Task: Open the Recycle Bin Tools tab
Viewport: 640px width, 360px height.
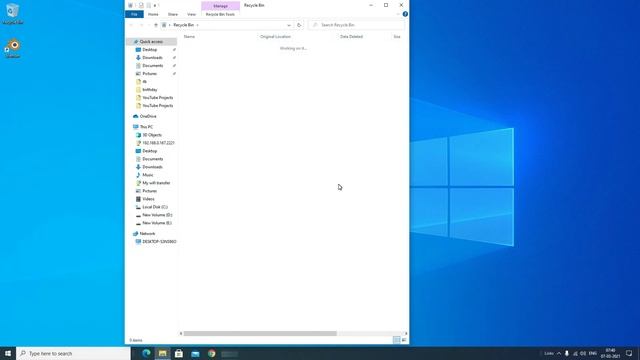Action: [220, 14]
